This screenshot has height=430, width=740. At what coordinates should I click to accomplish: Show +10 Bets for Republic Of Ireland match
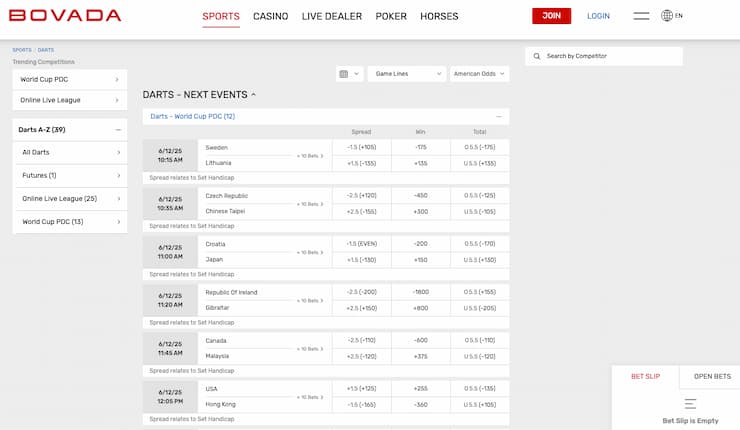coord(310,301)
